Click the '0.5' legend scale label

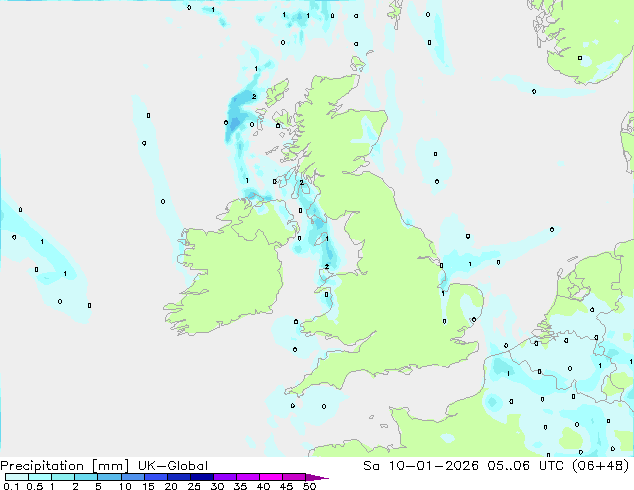coord(35,486)
